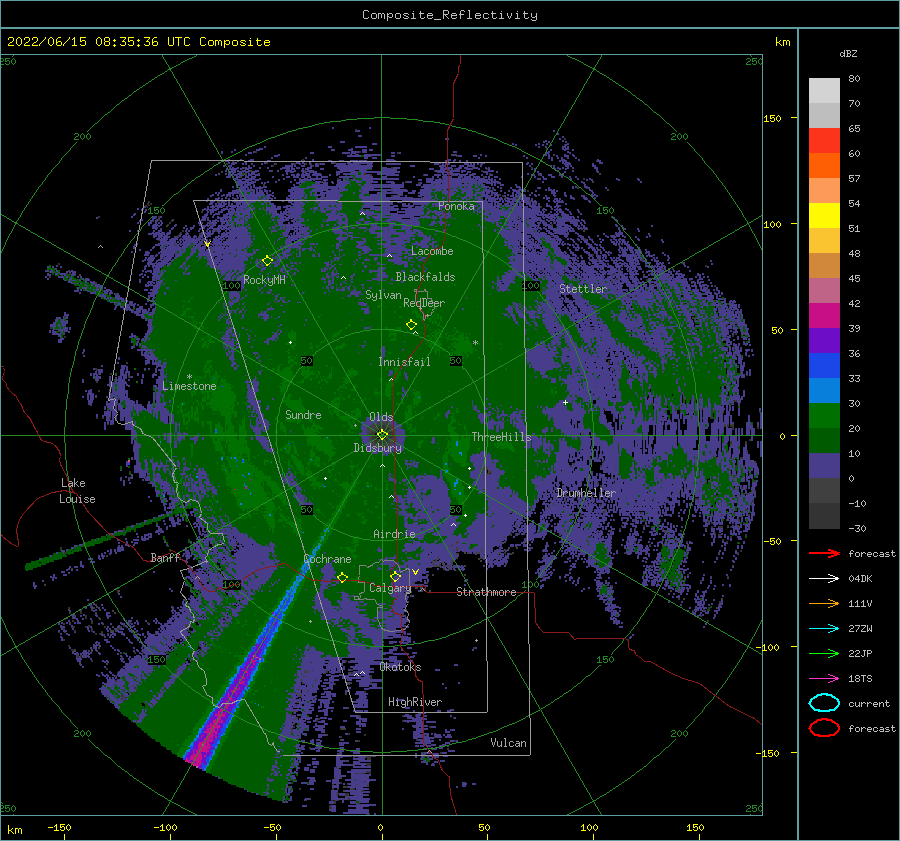Select the 80 dBZ light gray swatch

pos(824,90)
